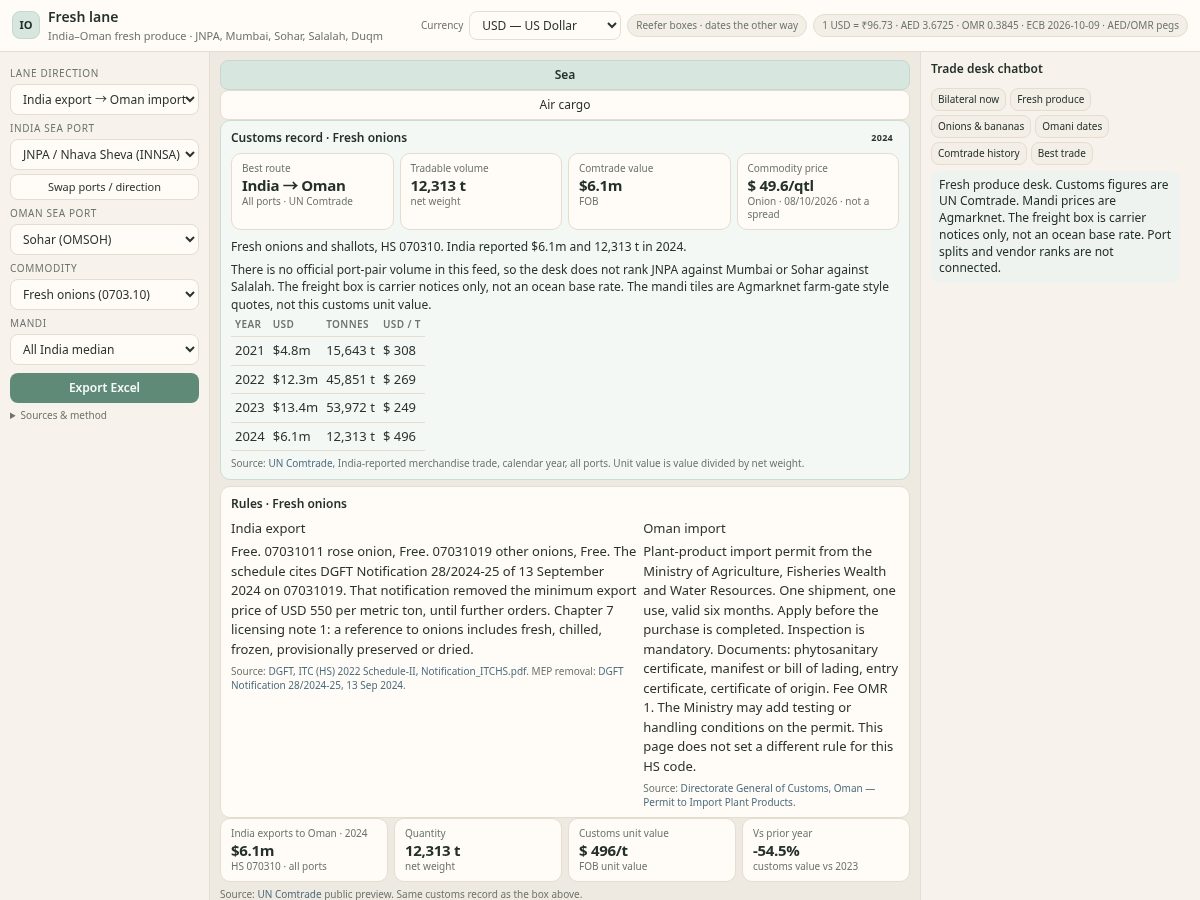Image resolution: width=1200 pixels, height=900 pixels.
Task: Click the Oman import rules subheading
Action: pyautogui.click(x=684, y=528)
